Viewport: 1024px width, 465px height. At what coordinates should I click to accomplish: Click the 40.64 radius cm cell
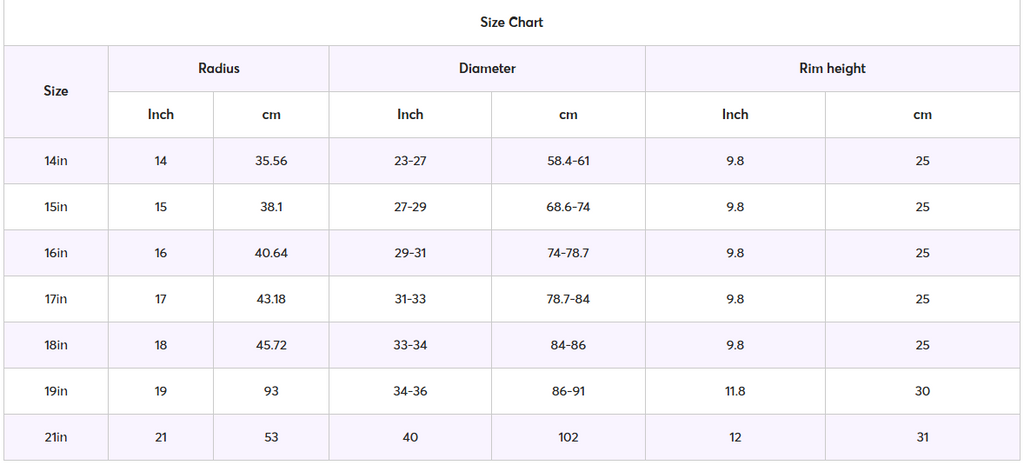(x=271, y=253)
